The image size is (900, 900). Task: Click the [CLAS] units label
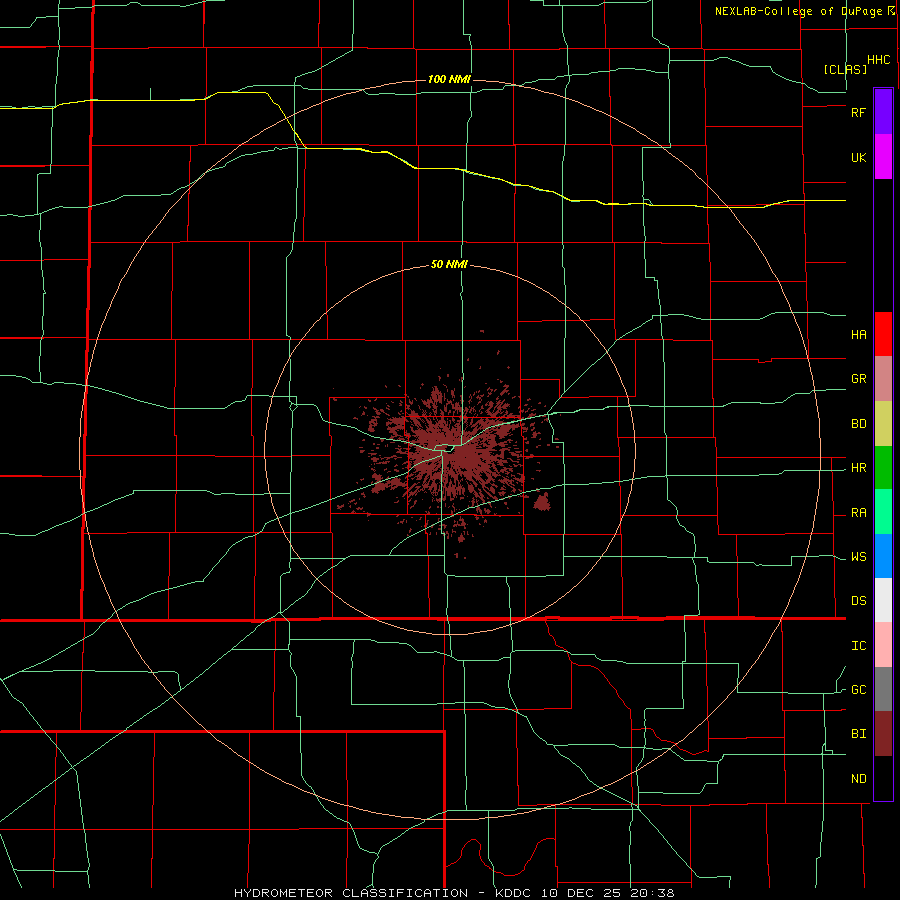click(x=845, y=69)
